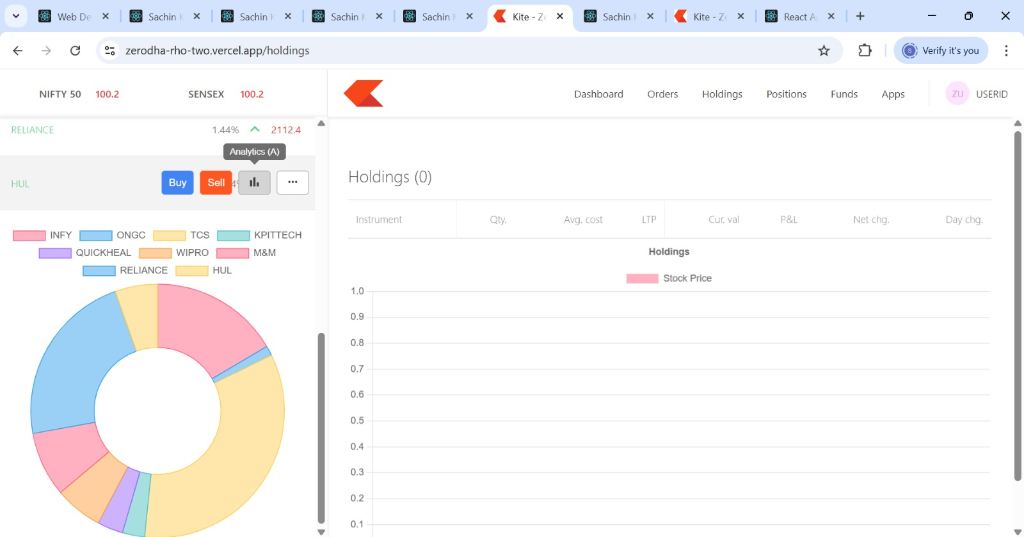Click the Holdings (0) heading
The image size is (1024, 537).
[390, 177]
